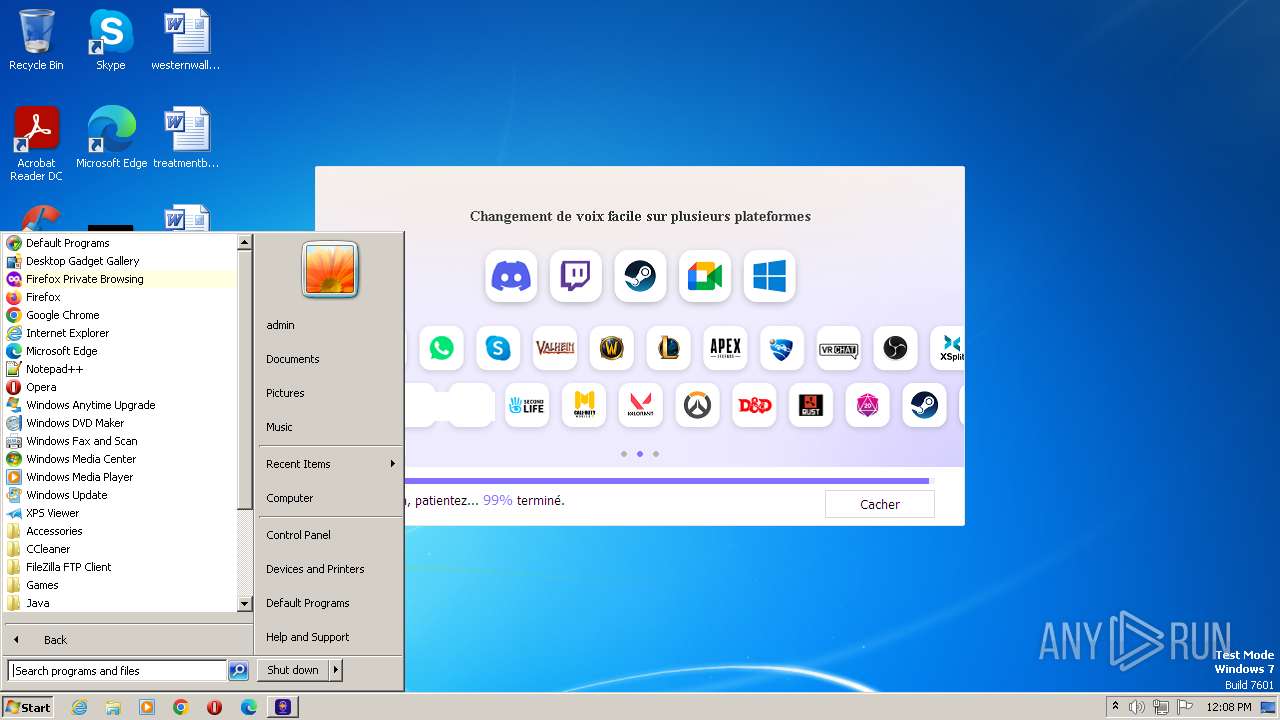This screenshot has width=1280, height=720.
Task: Expand the Java folder
Action: (120, 603)
